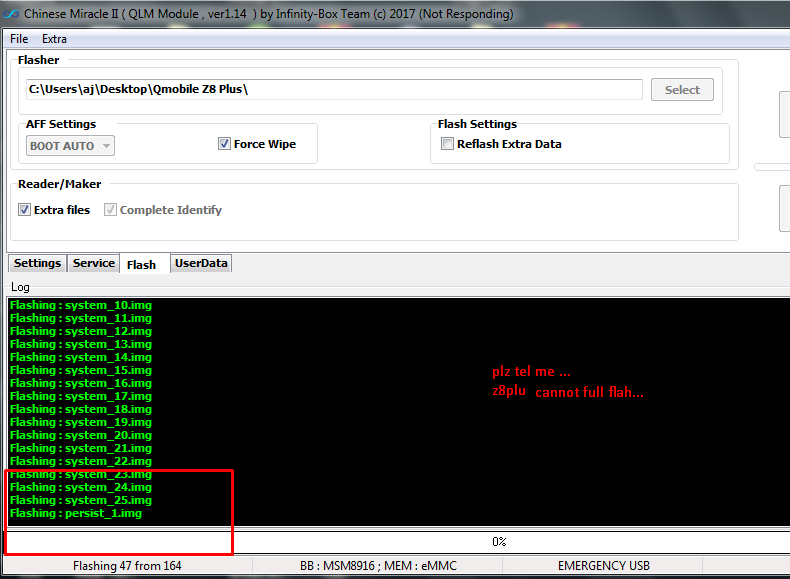Viewport: 790px width, 579px height.
Task: Switch to the Settings tab
Action: click(x=37, y=263)
